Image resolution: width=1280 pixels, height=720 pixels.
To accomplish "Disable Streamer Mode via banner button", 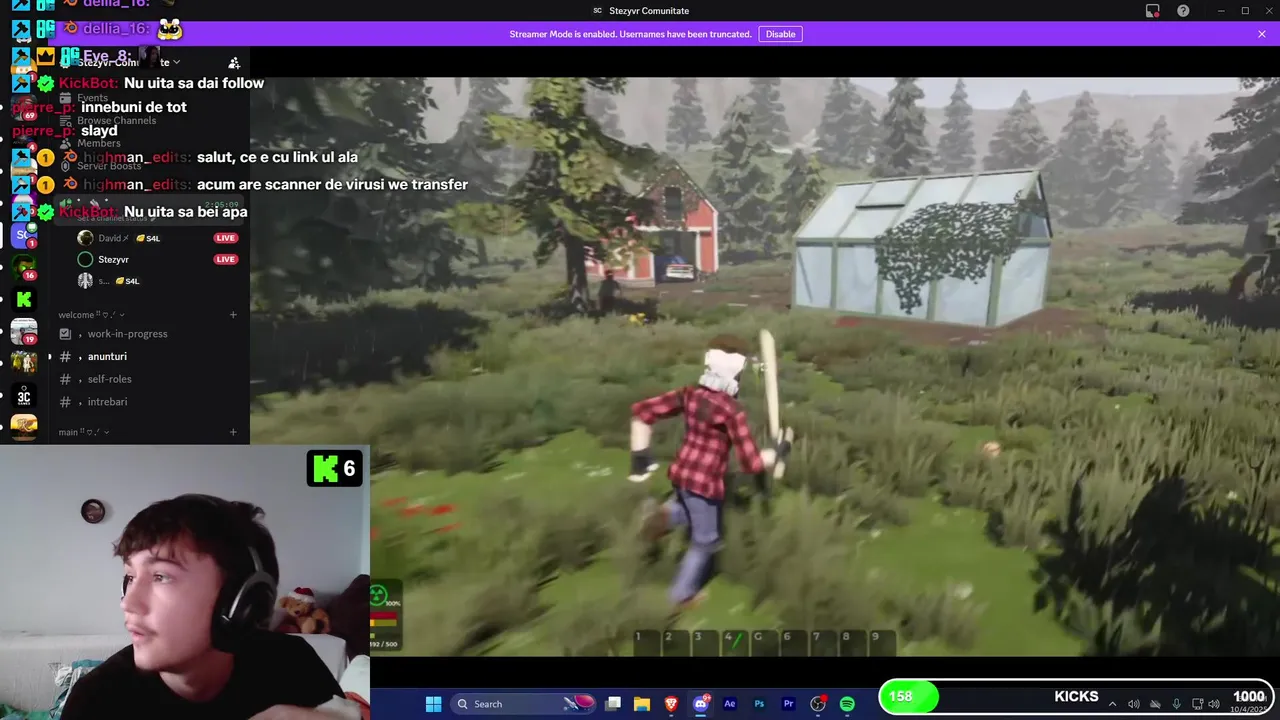I will pos(781,34).
